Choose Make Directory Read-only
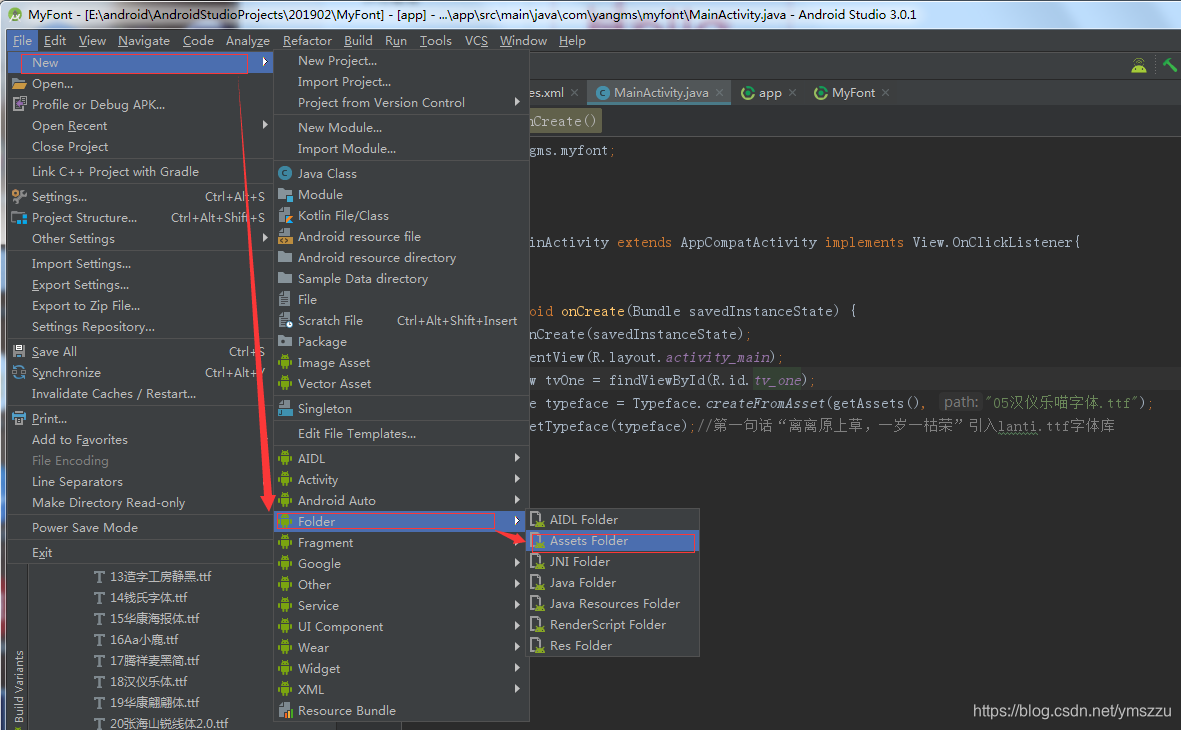1181x730 pixels. point(108,502)
